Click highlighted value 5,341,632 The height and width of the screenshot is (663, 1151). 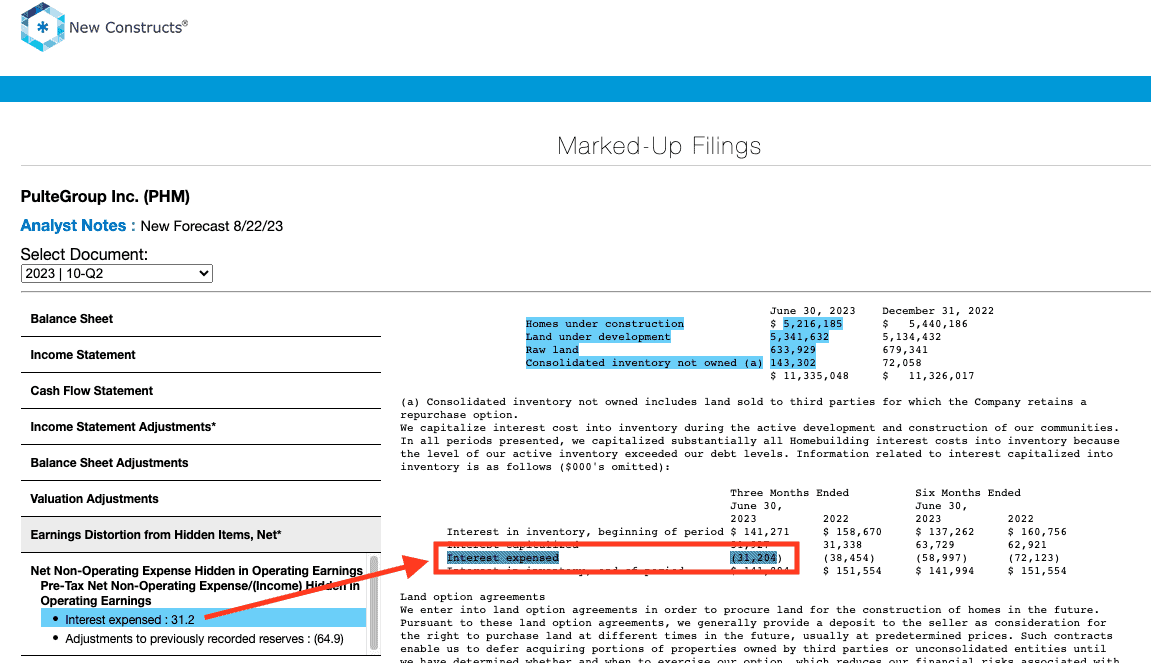pyautogui.click(x=799, y=337)
